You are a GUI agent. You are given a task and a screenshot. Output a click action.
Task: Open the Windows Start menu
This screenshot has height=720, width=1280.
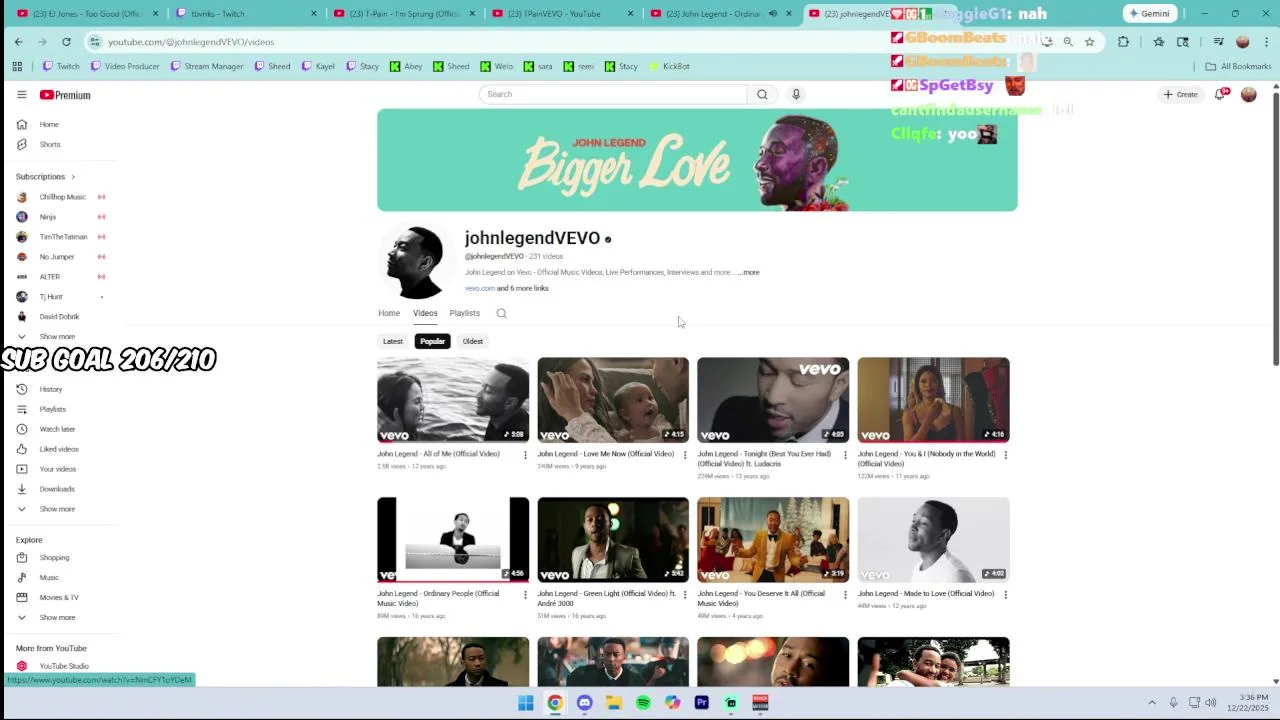[x=526, y=703]
